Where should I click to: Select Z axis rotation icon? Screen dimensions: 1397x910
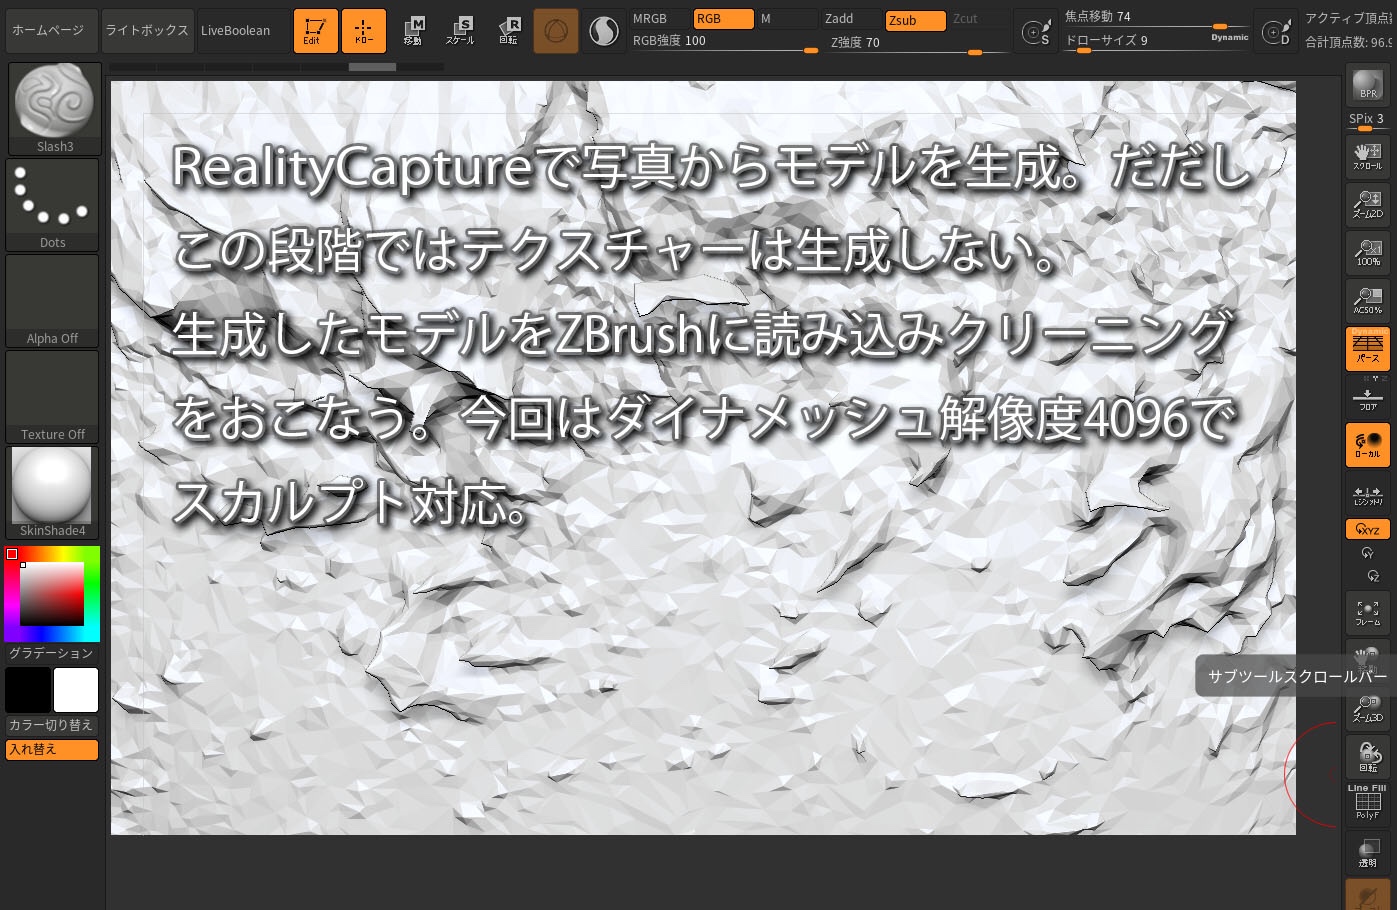tap(1372, 576)
